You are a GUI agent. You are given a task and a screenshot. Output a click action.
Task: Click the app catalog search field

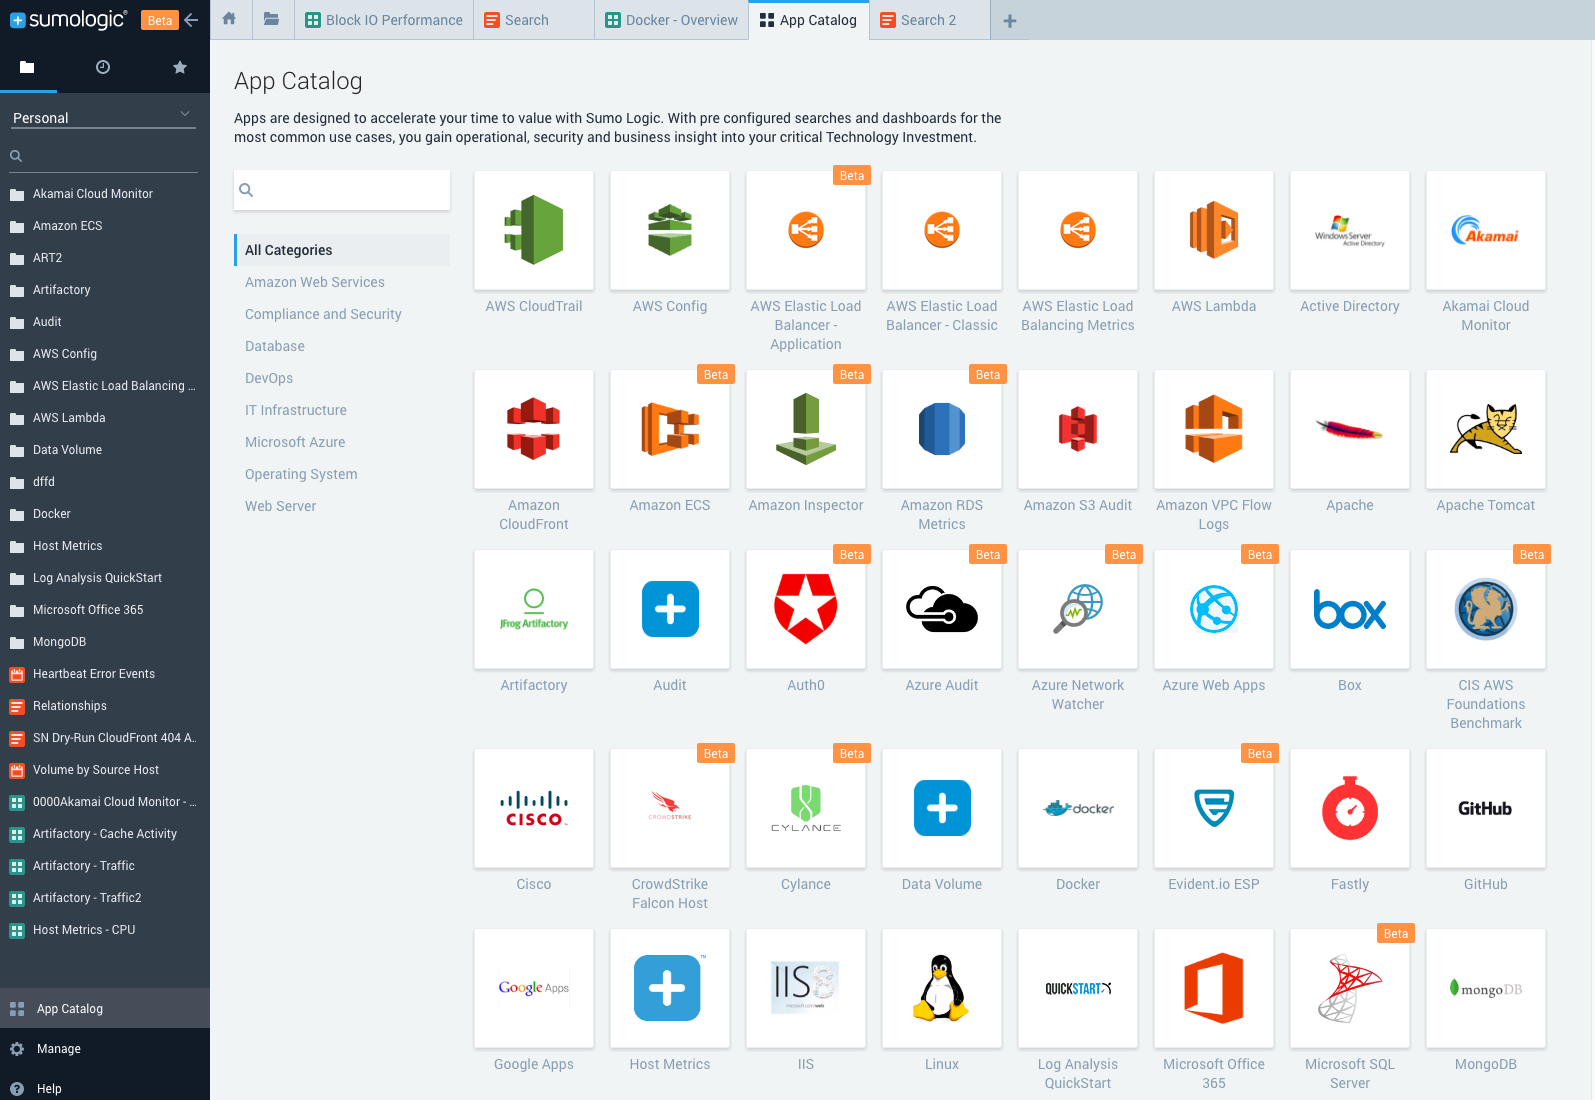342,190
